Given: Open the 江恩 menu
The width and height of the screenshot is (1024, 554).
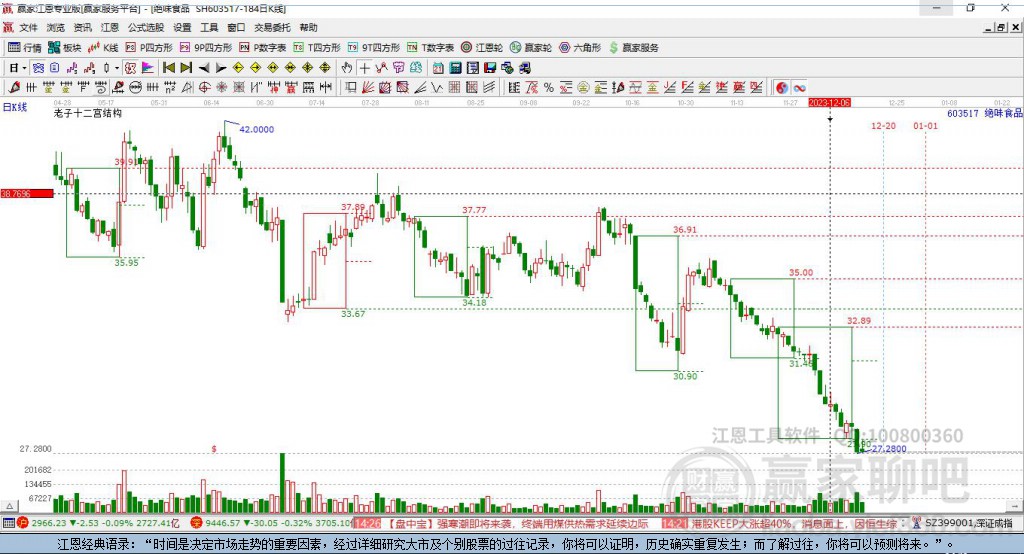Looking at the screenshot, I should point(110,27).
